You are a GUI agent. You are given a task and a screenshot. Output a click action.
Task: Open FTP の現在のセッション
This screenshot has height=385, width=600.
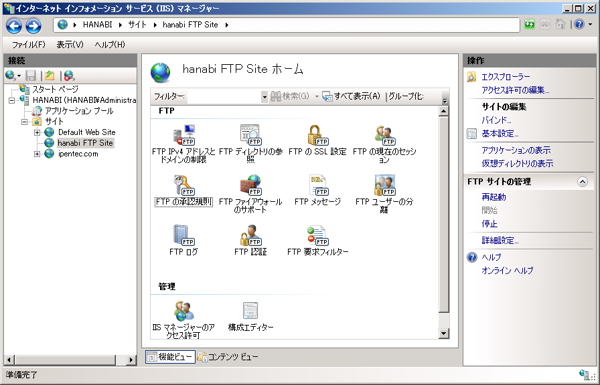(x=384, y=144)
